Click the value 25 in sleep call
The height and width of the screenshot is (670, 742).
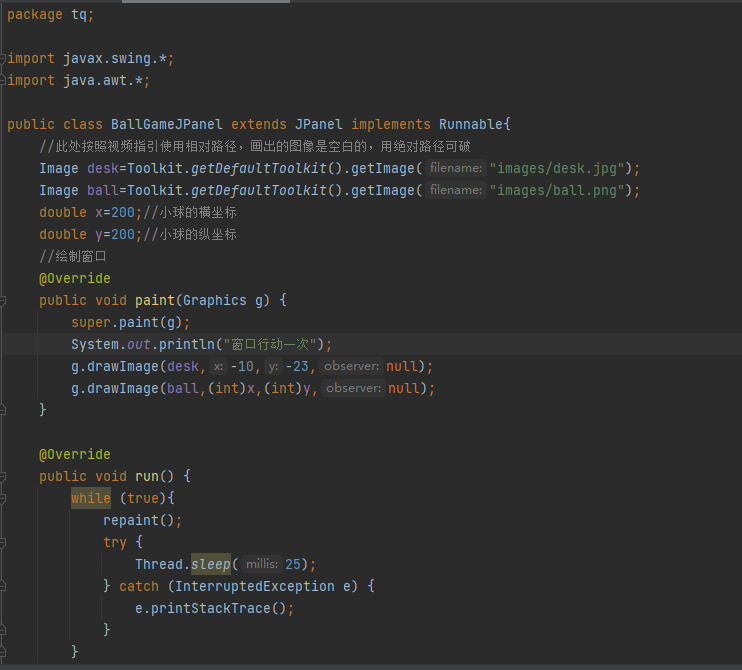293,564
